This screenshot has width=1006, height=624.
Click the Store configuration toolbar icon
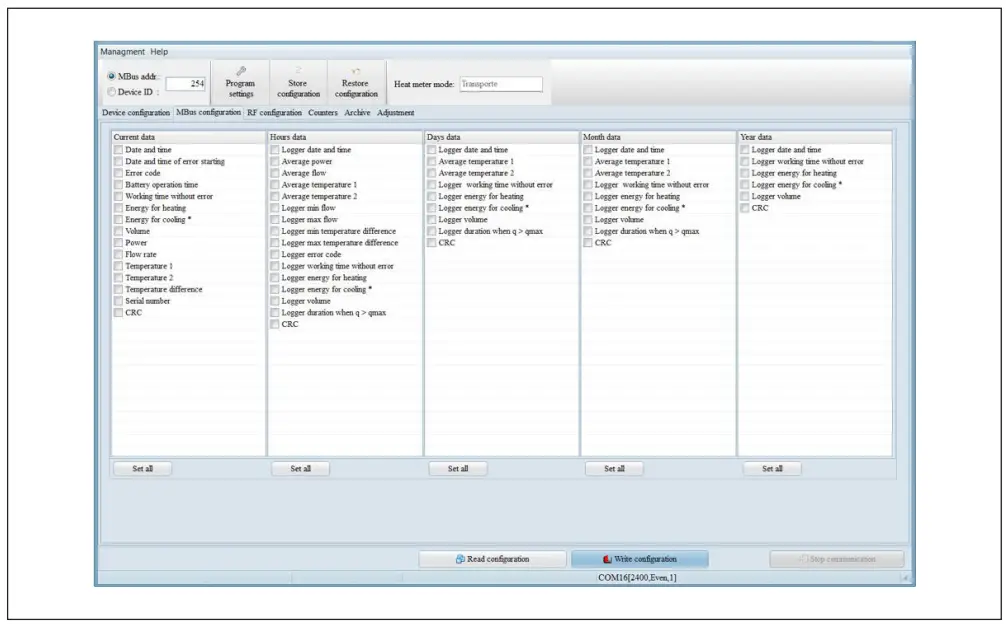coord(297,71)
